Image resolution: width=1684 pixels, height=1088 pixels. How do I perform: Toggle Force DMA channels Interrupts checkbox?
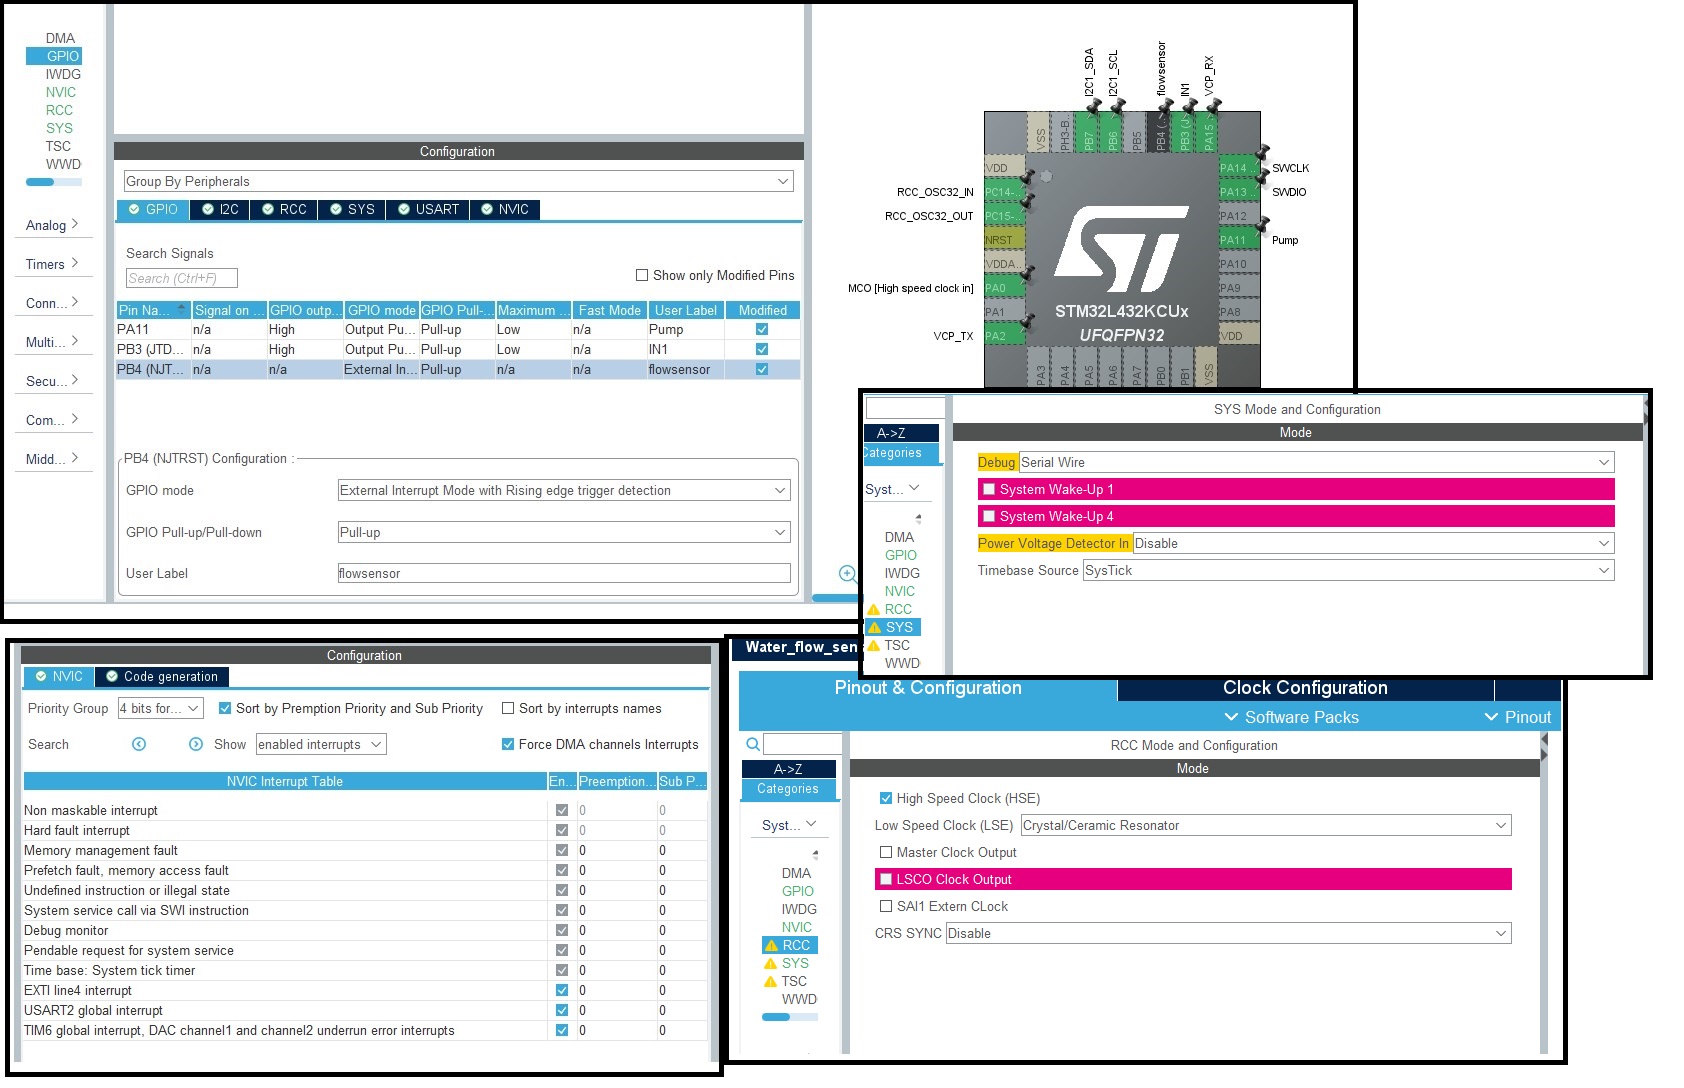click(508, 744)
